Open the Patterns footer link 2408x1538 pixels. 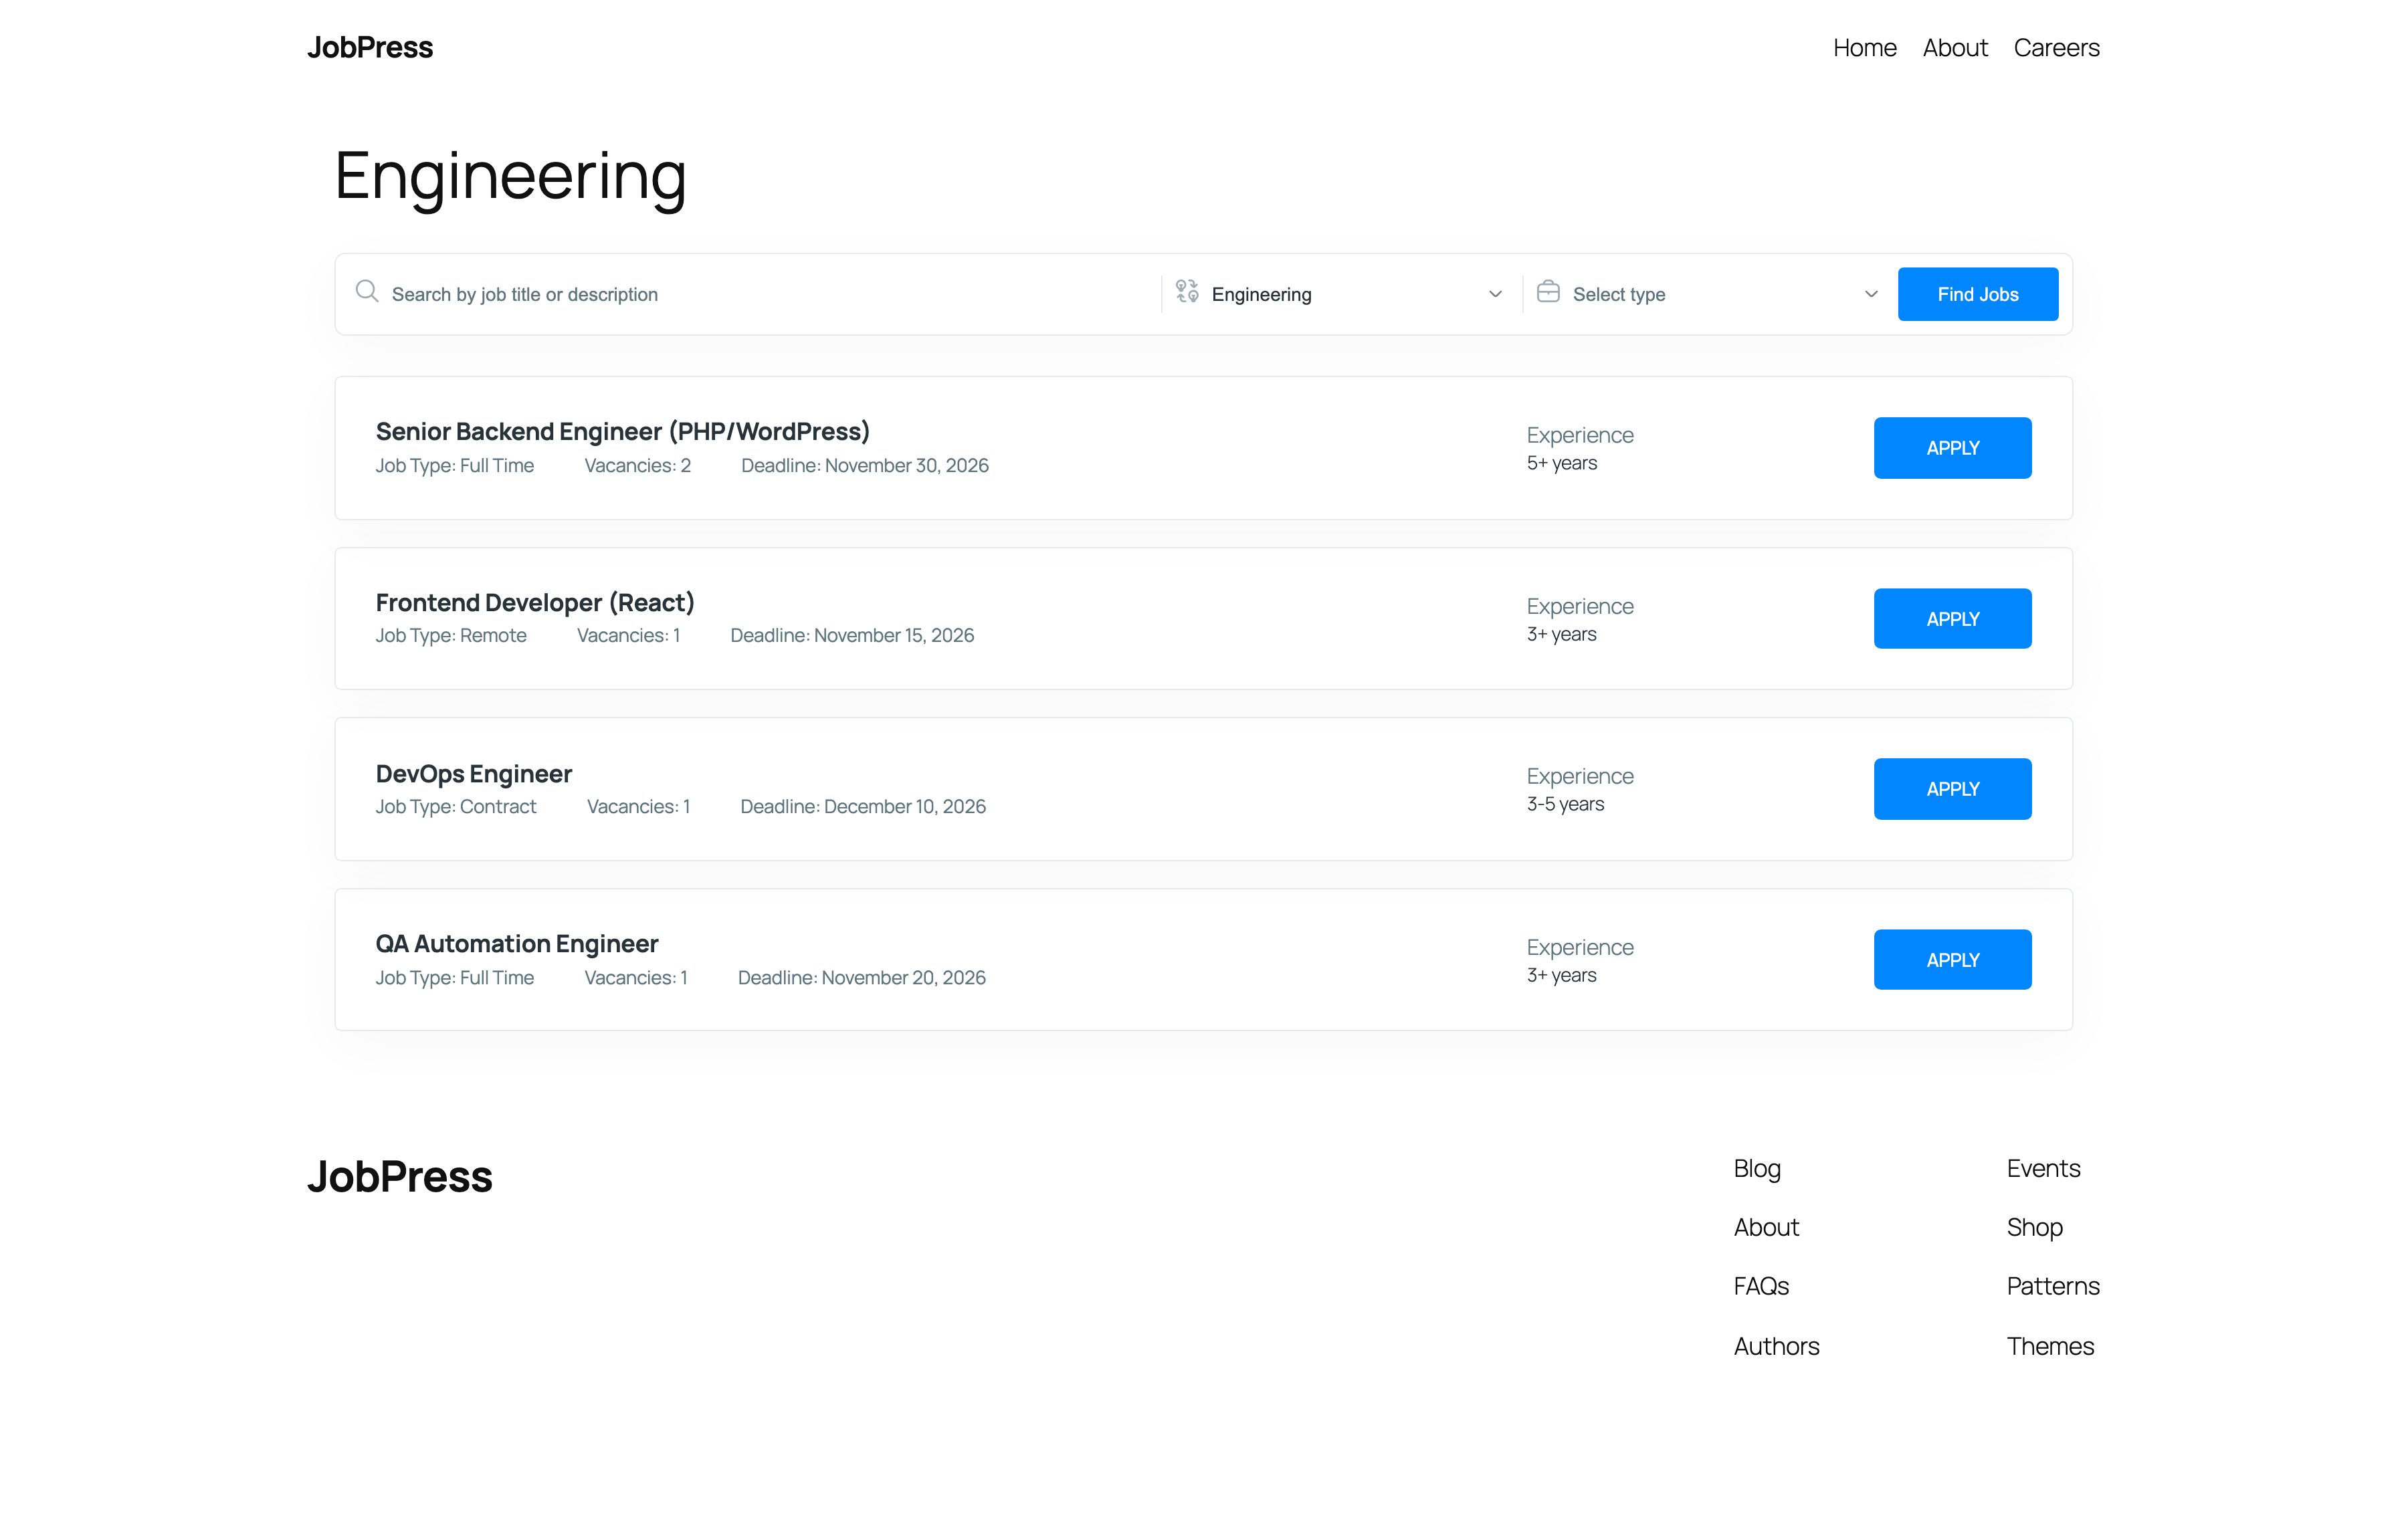(x=2053, y=1286)
